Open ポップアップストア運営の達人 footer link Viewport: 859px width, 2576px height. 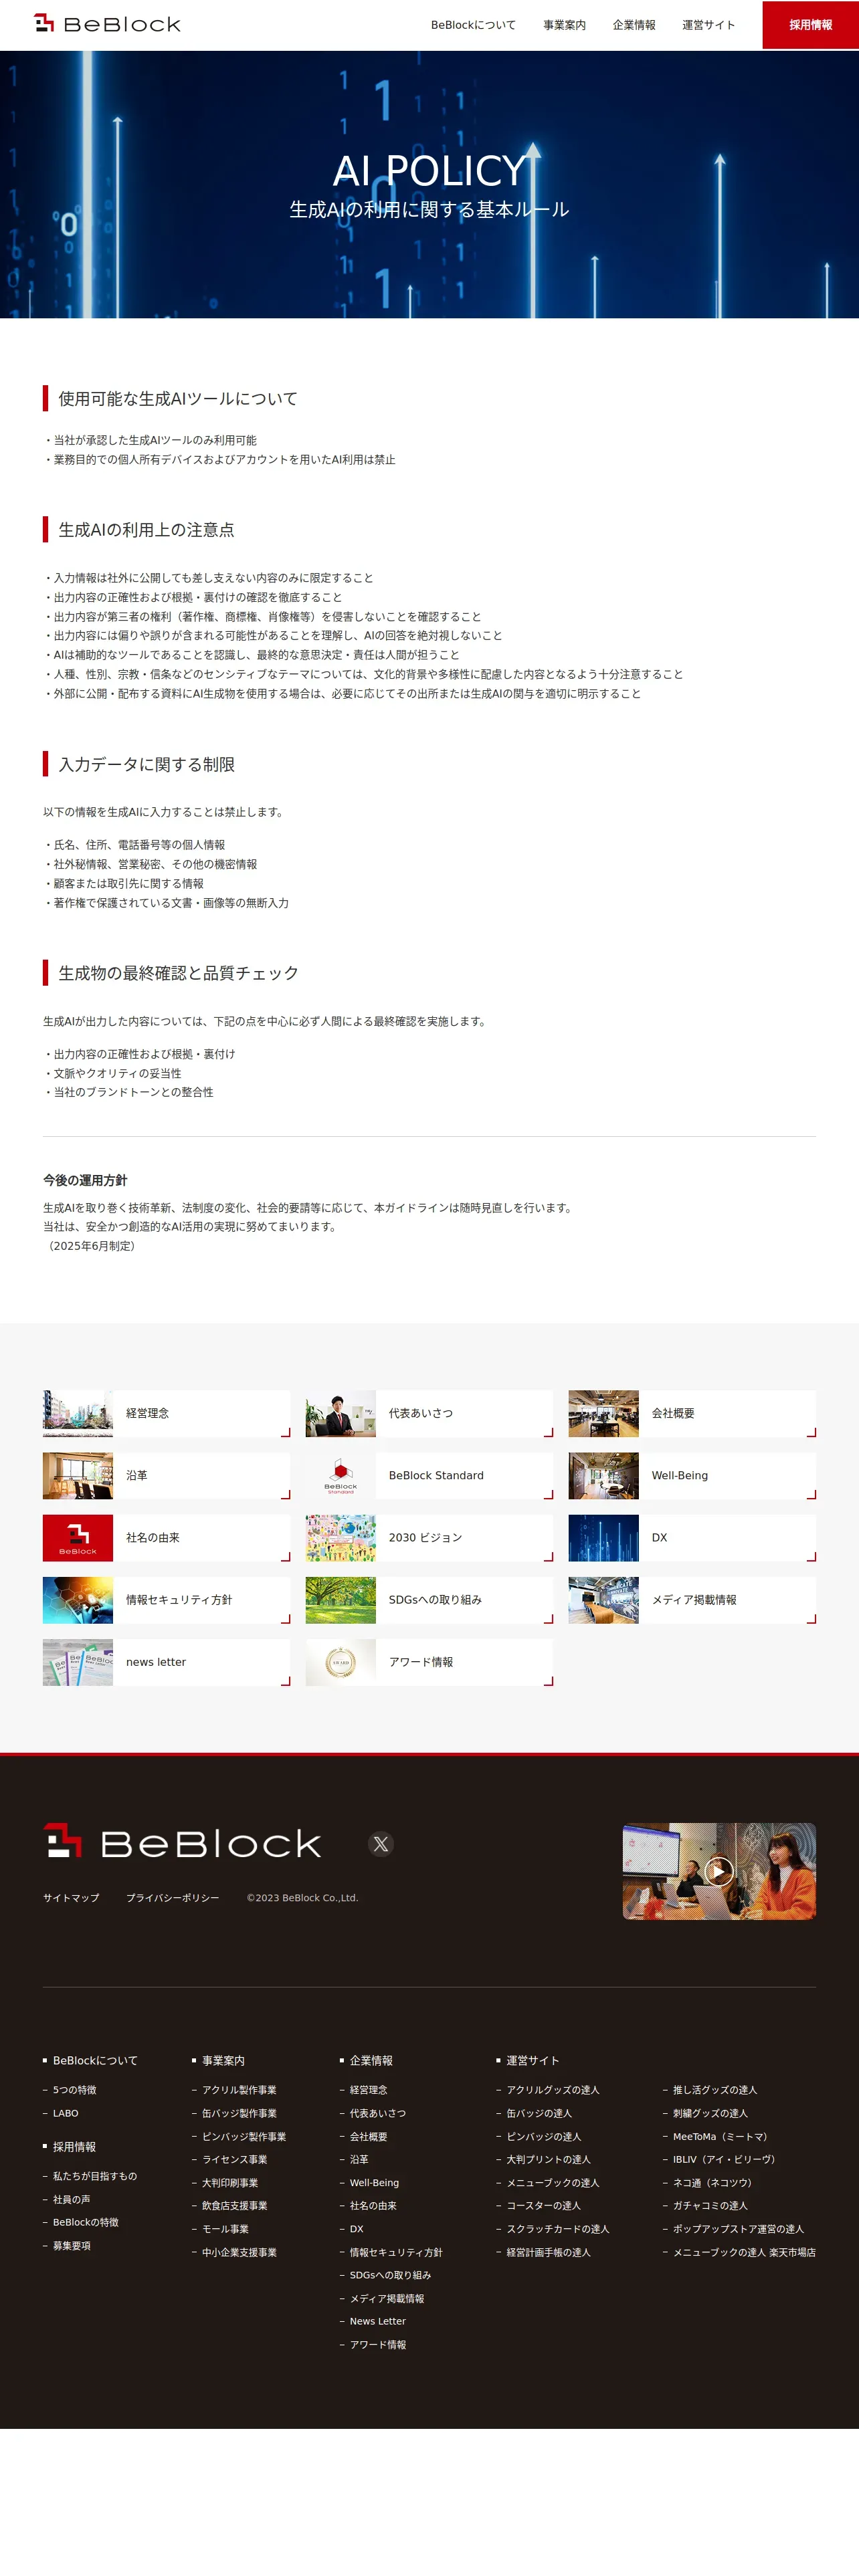coord(738,2229)
